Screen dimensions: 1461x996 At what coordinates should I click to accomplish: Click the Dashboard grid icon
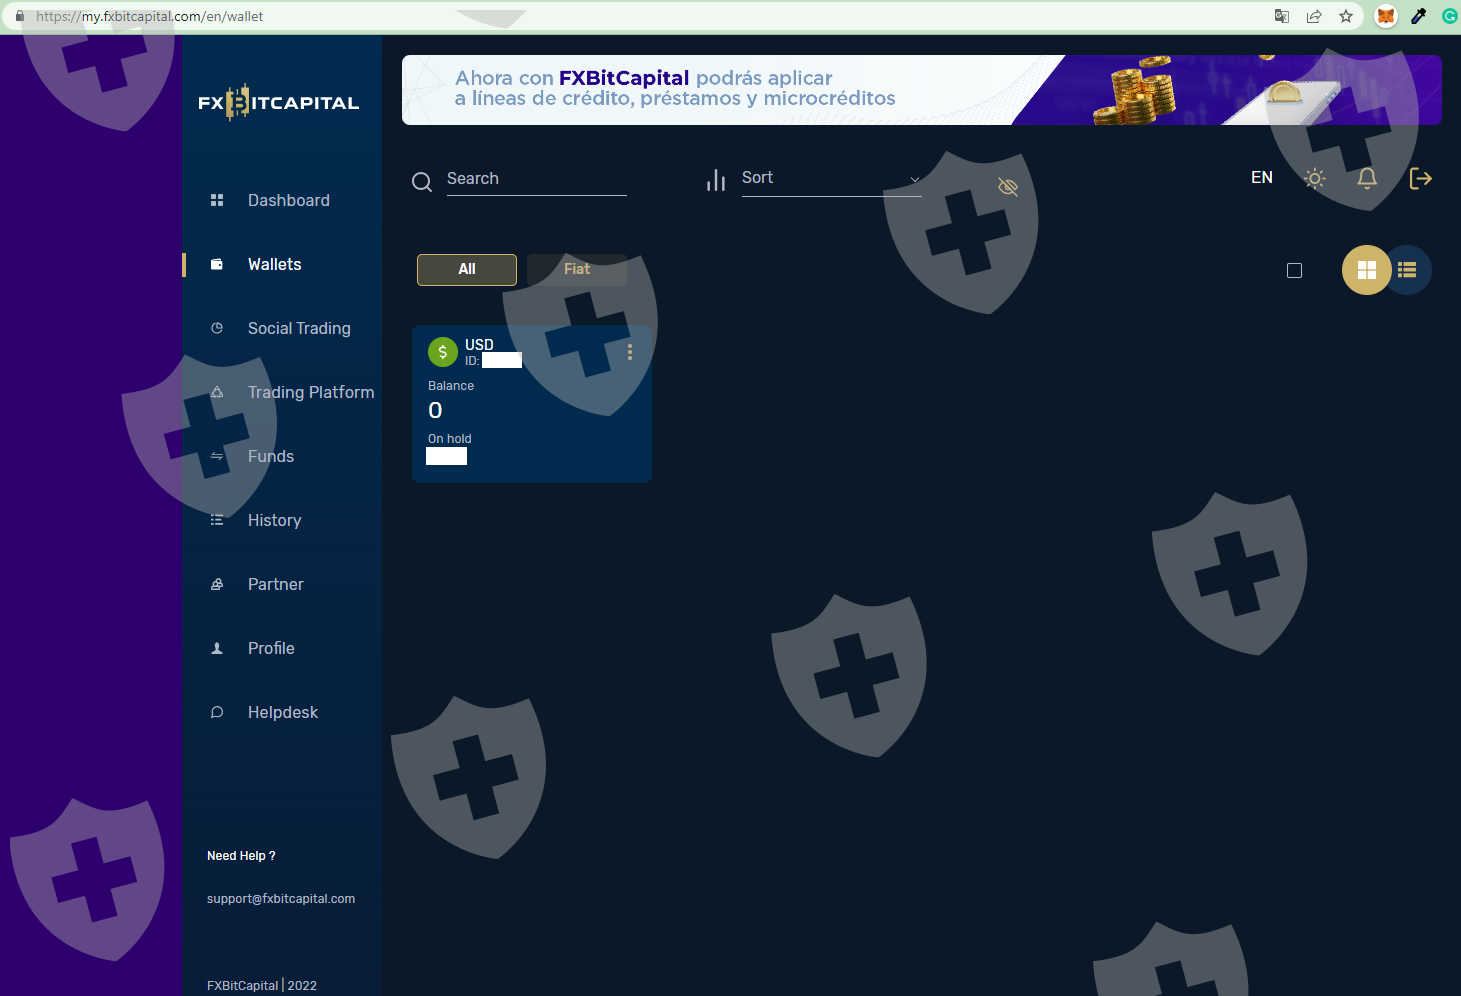[217, 200]
